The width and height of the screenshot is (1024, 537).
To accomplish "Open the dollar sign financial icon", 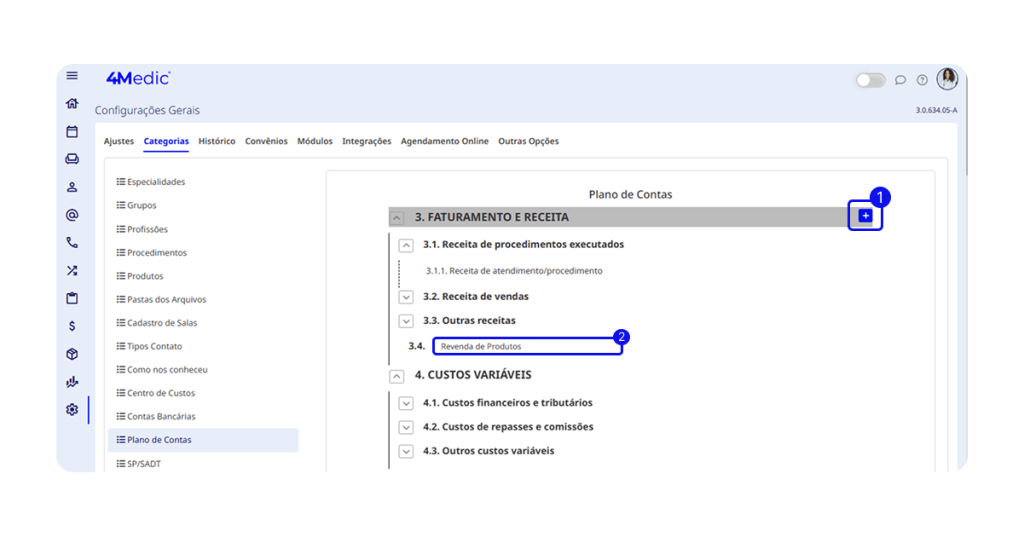I will tap(72, 326).
